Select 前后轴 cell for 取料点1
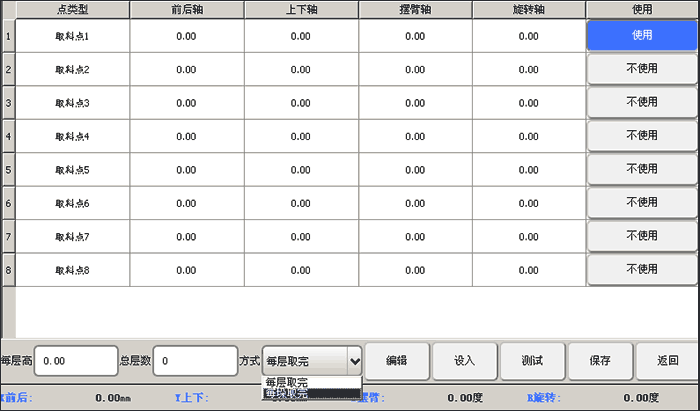The height and width of the screenshot is (411, 700). coord(186,36)
